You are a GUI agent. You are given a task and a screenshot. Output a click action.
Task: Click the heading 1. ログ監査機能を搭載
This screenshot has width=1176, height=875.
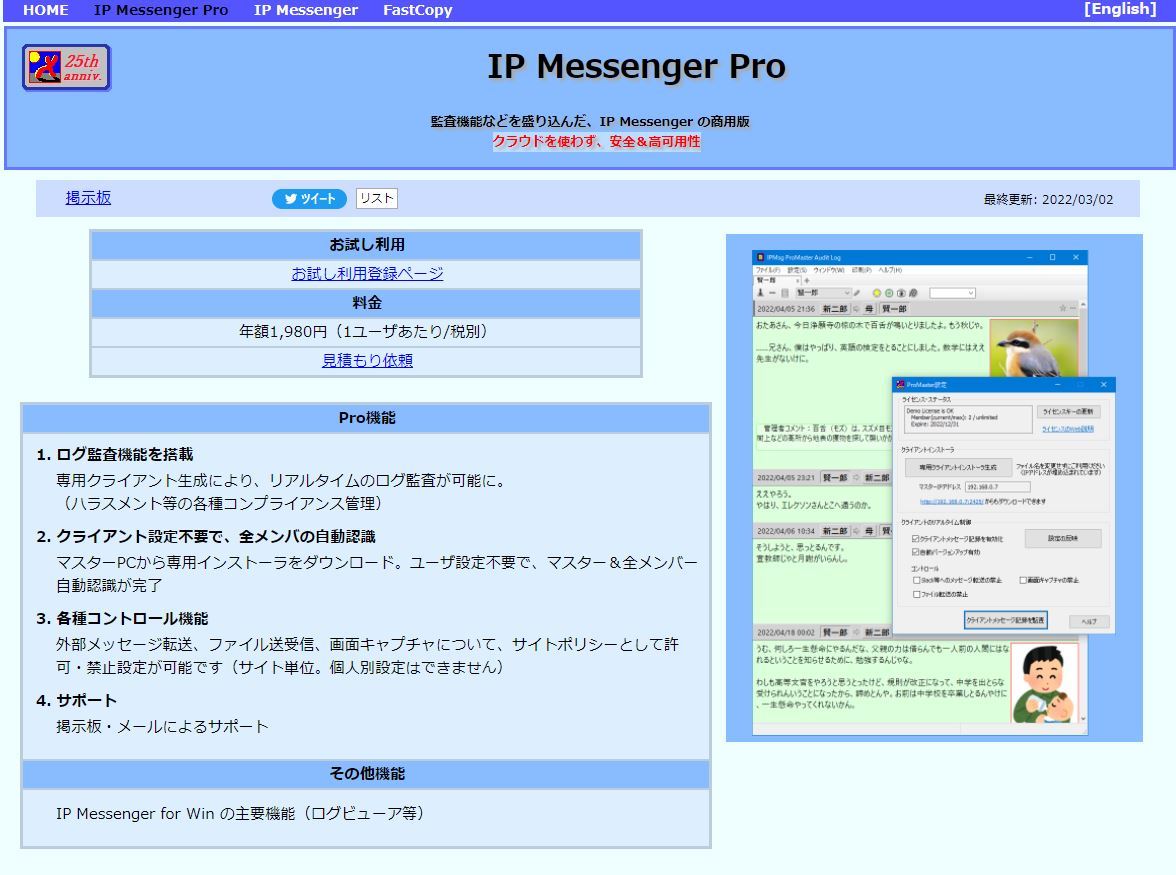115,454
